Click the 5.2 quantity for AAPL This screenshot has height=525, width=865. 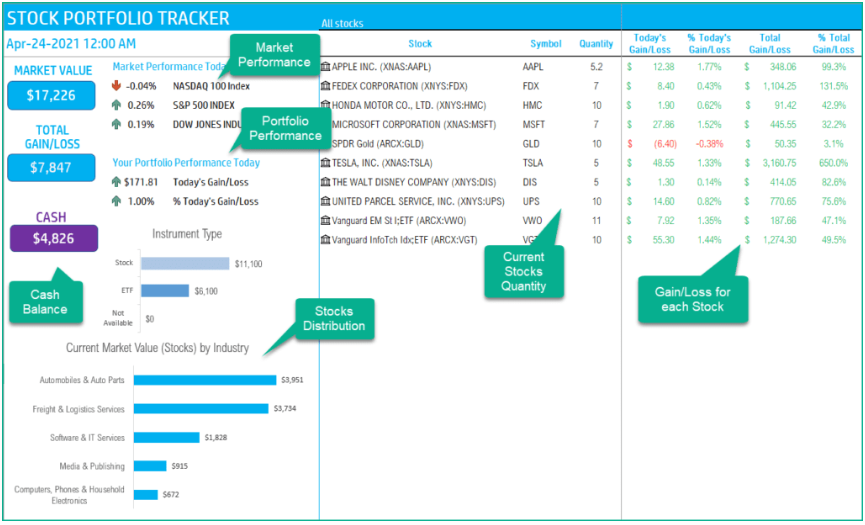tap(596, 67)
